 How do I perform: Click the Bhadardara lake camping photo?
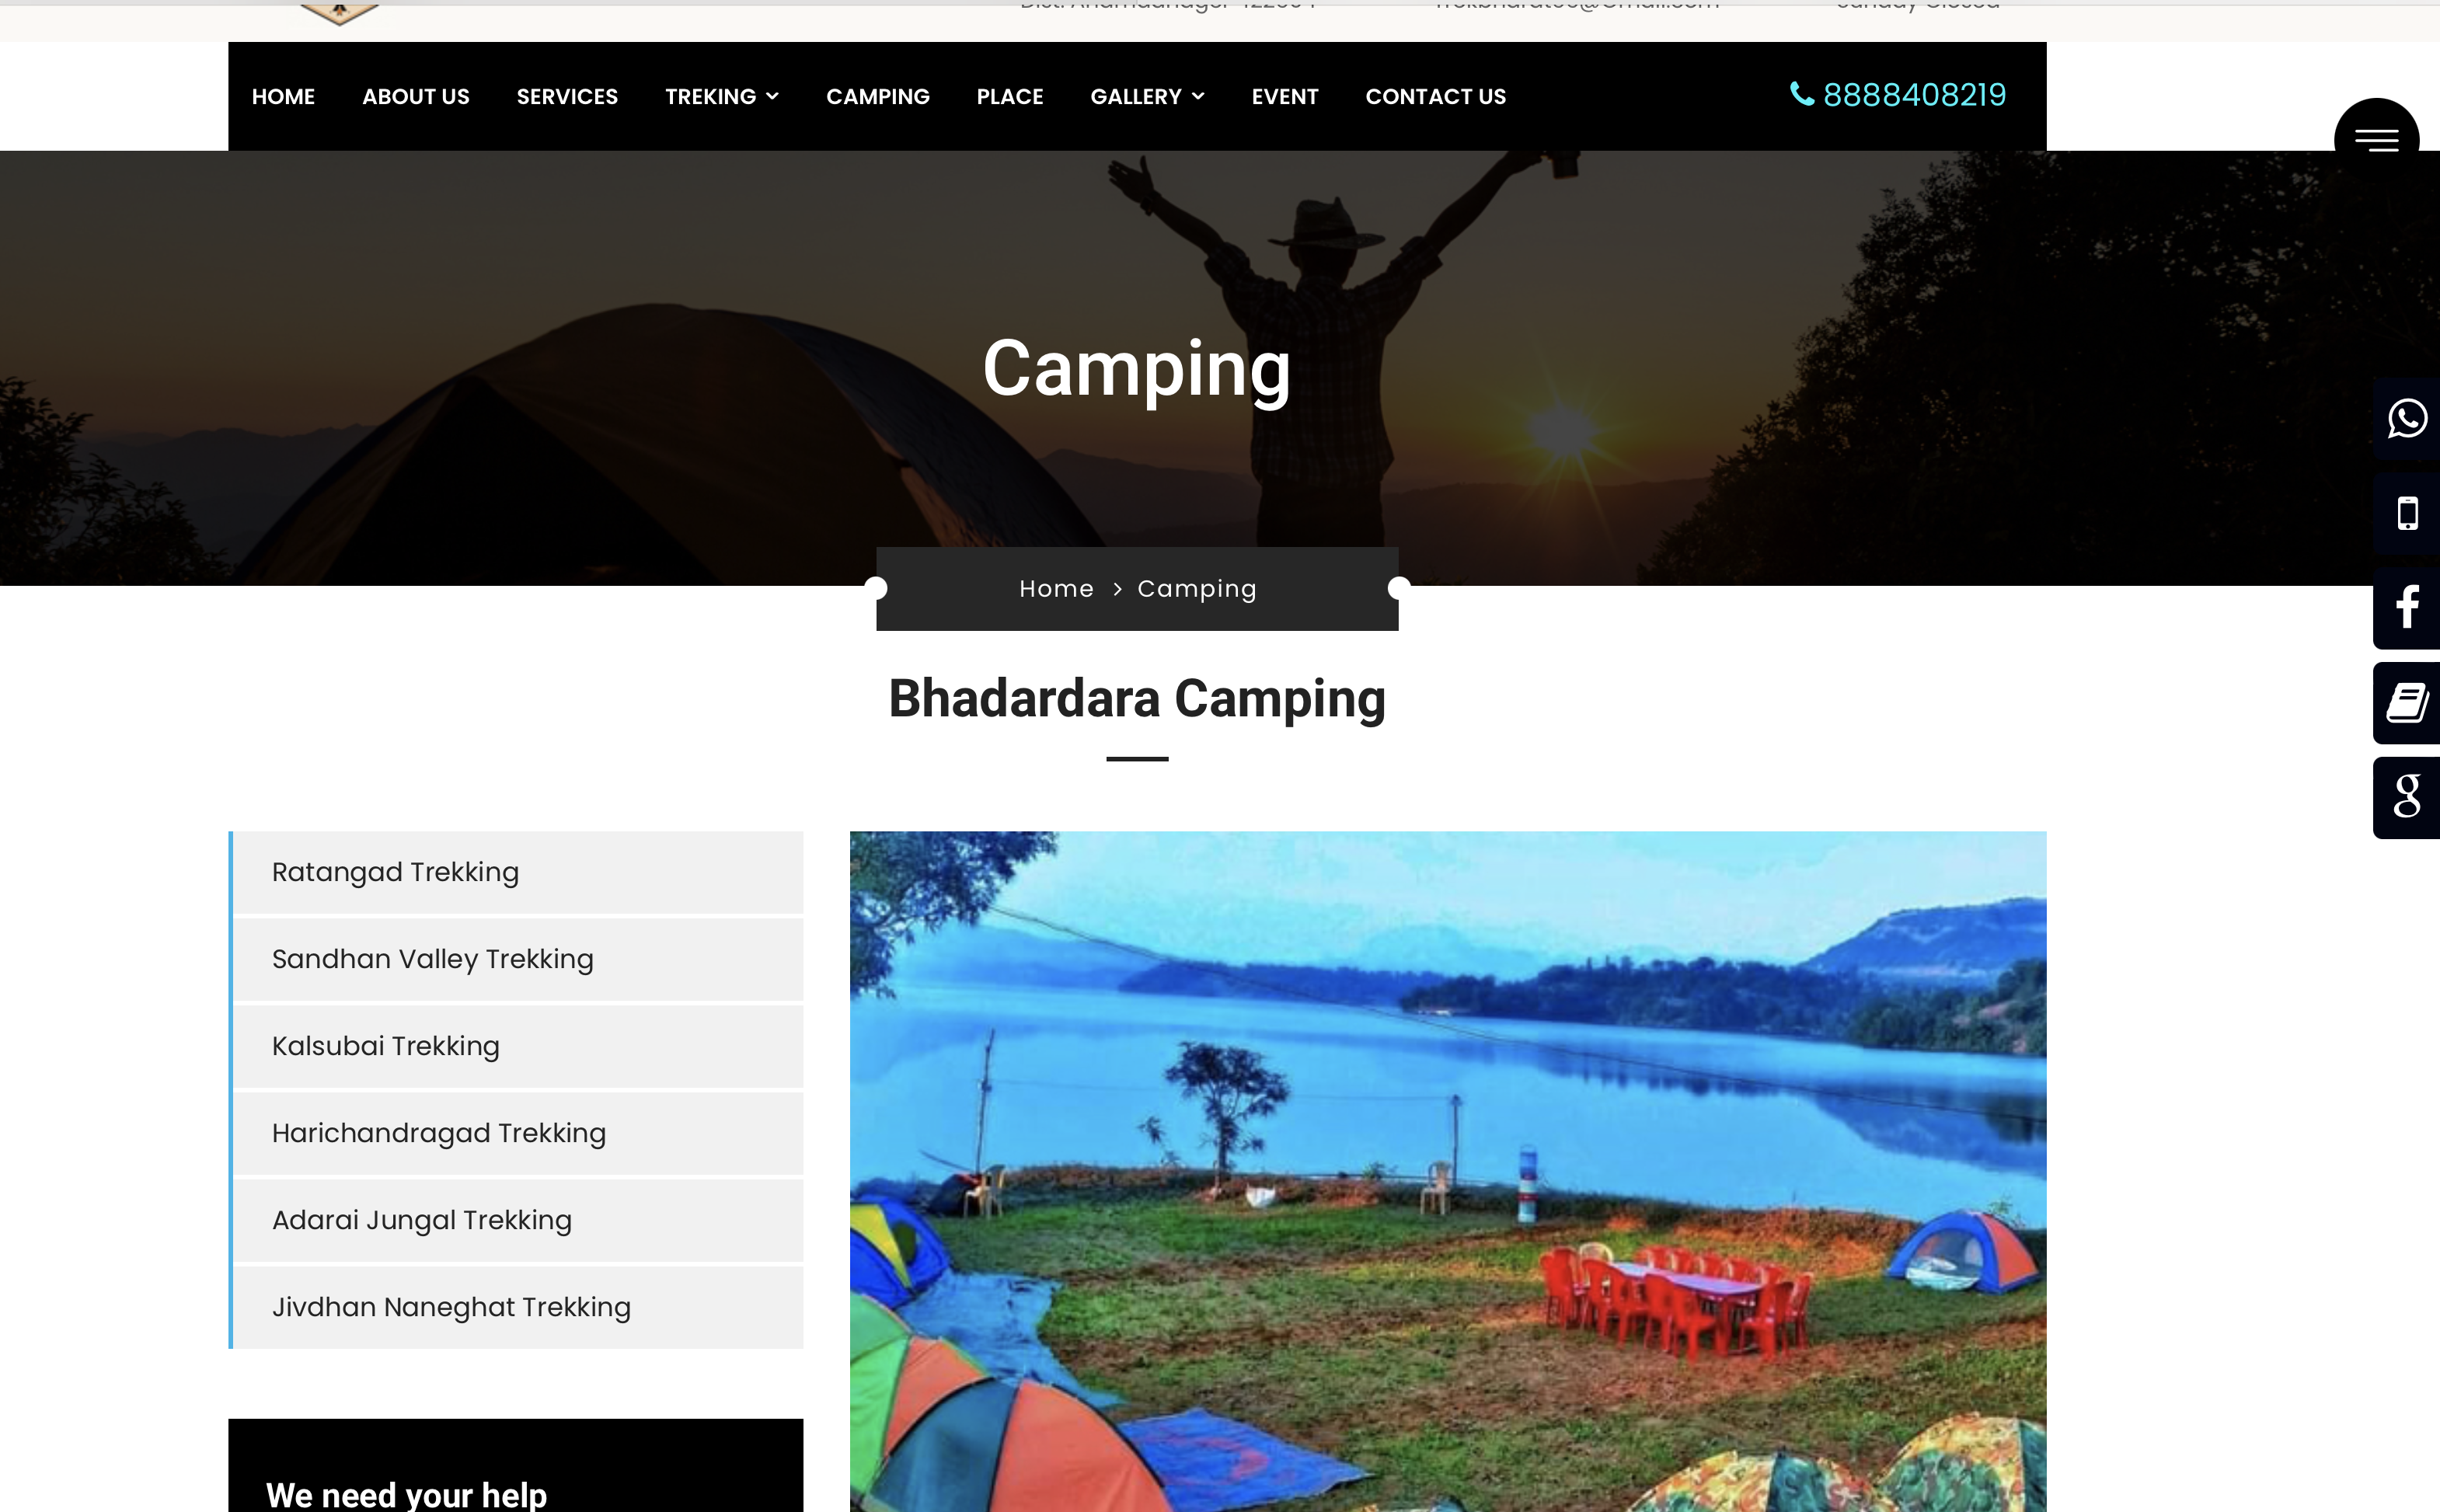pyautogui.click(x=1448, y=1171)
